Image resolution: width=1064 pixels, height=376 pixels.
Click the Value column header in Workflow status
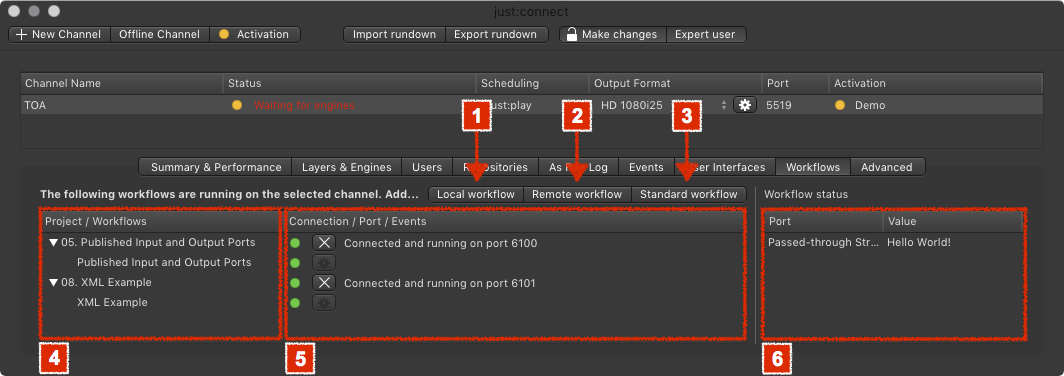pos(953,221)
